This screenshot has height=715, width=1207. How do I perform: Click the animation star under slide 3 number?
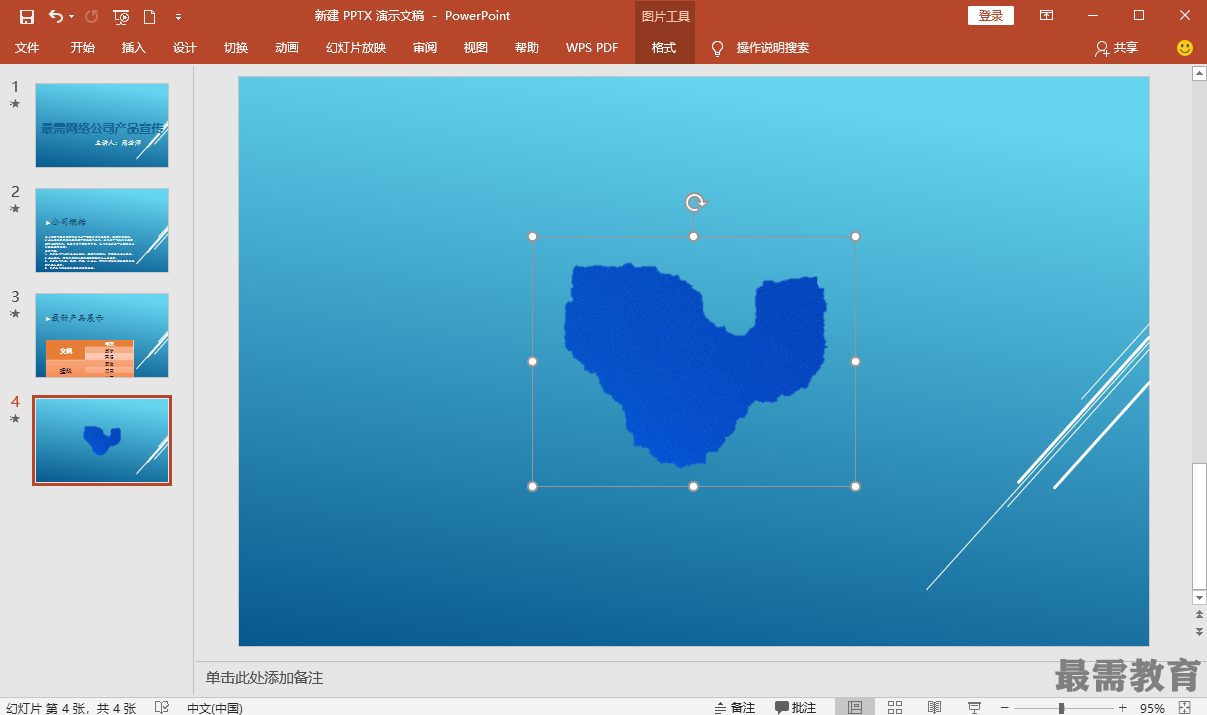(15, 314)
